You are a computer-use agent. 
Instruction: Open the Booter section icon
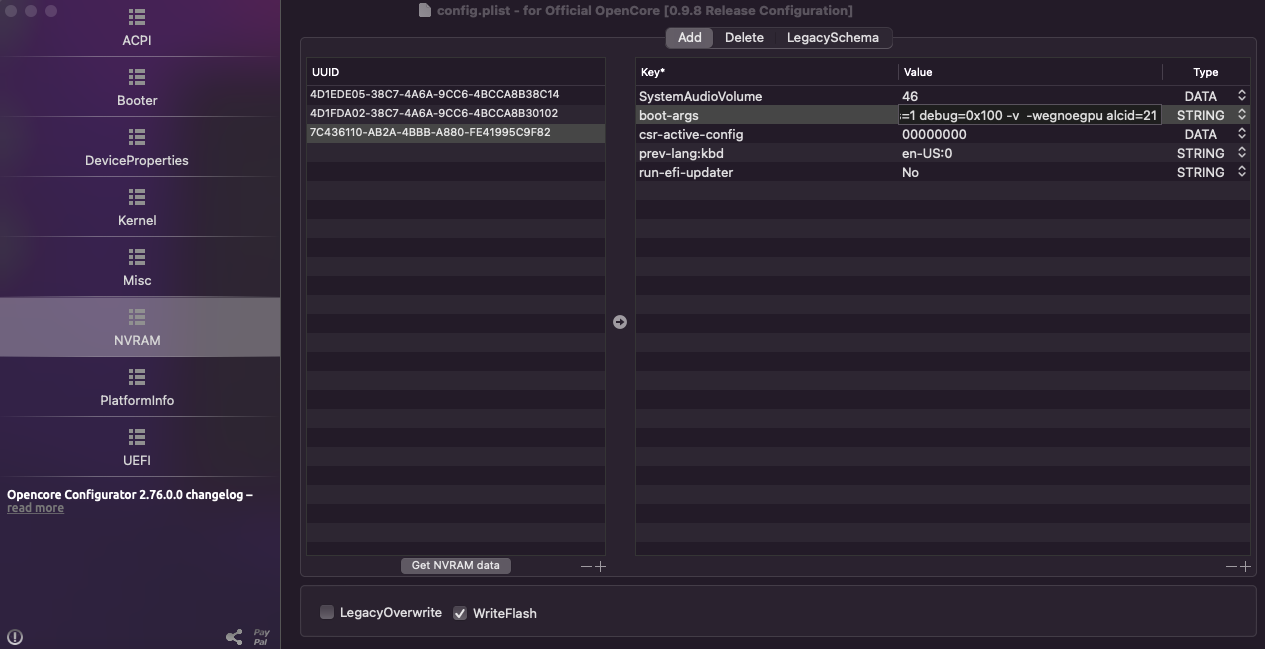coord(137,78)
